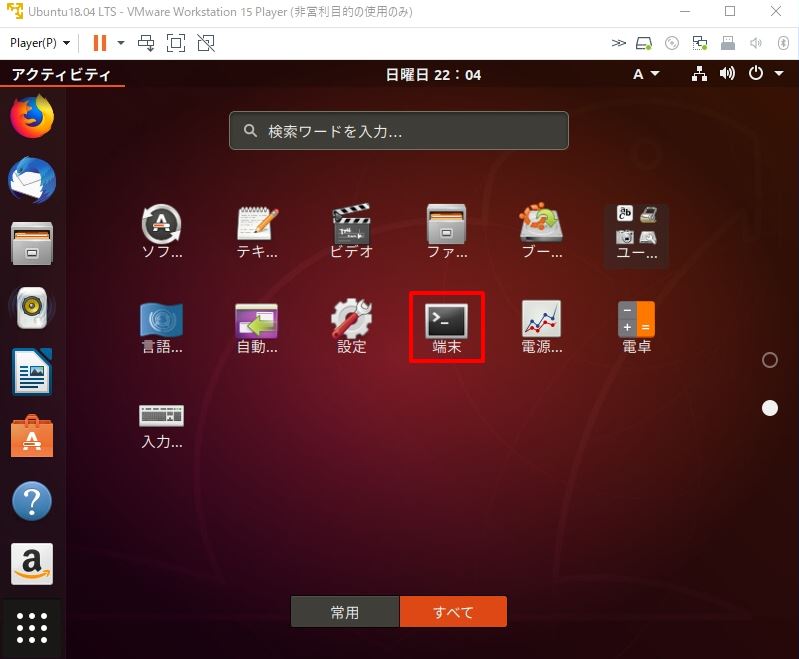
Task: Open the 電卓 calculator app
Action: click(636, 327)
